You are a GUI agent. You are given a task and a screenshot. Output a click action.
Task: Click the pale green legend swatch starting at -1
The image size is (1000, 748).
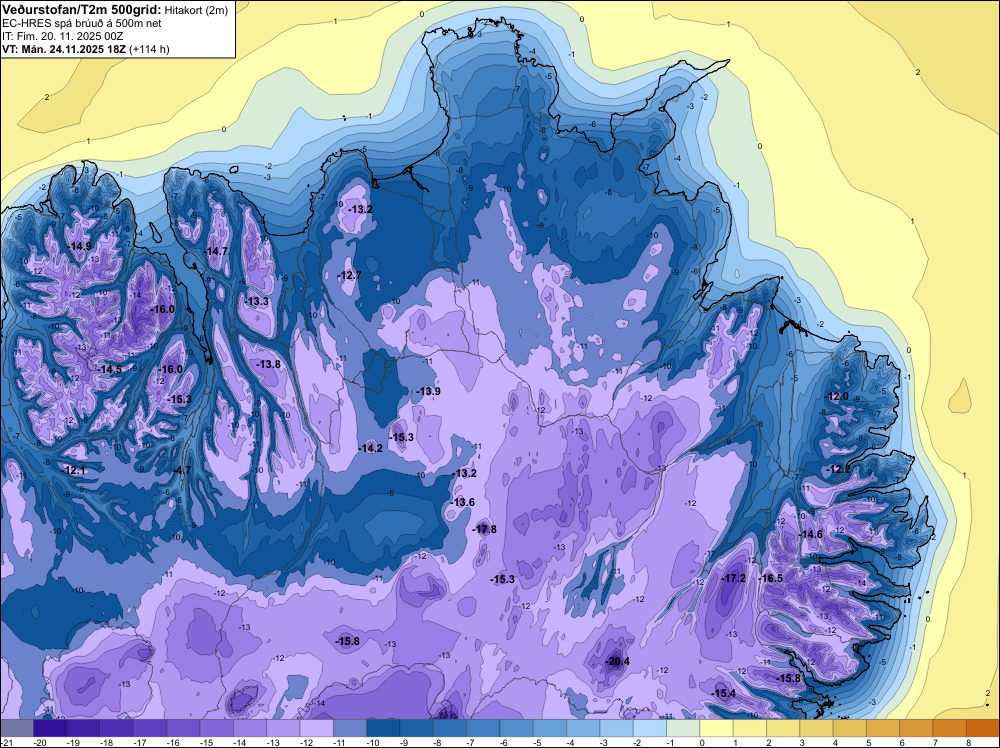[683, 728]
